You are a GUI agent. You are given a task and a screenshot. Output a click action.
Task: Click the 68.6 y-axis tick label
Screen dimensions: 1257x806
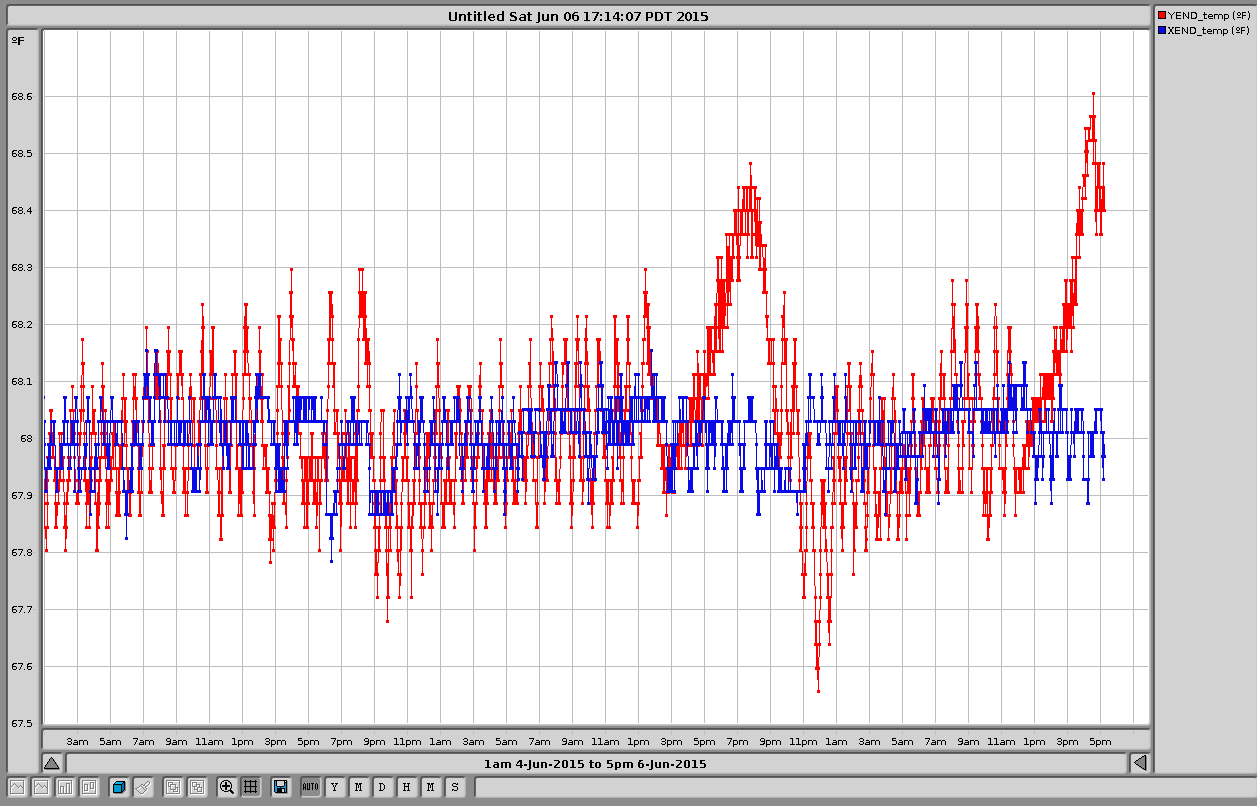(22, 97)
